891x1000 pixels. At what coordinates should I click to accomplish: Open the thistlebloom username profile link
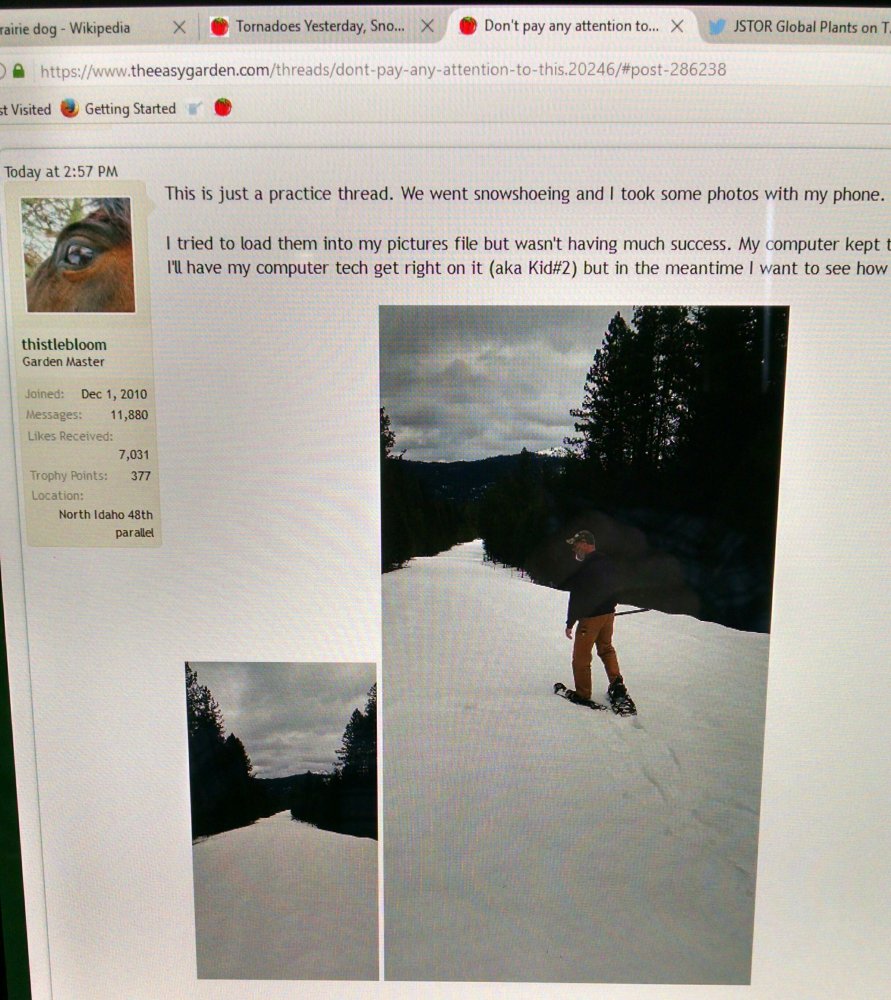tap(64, 344)
